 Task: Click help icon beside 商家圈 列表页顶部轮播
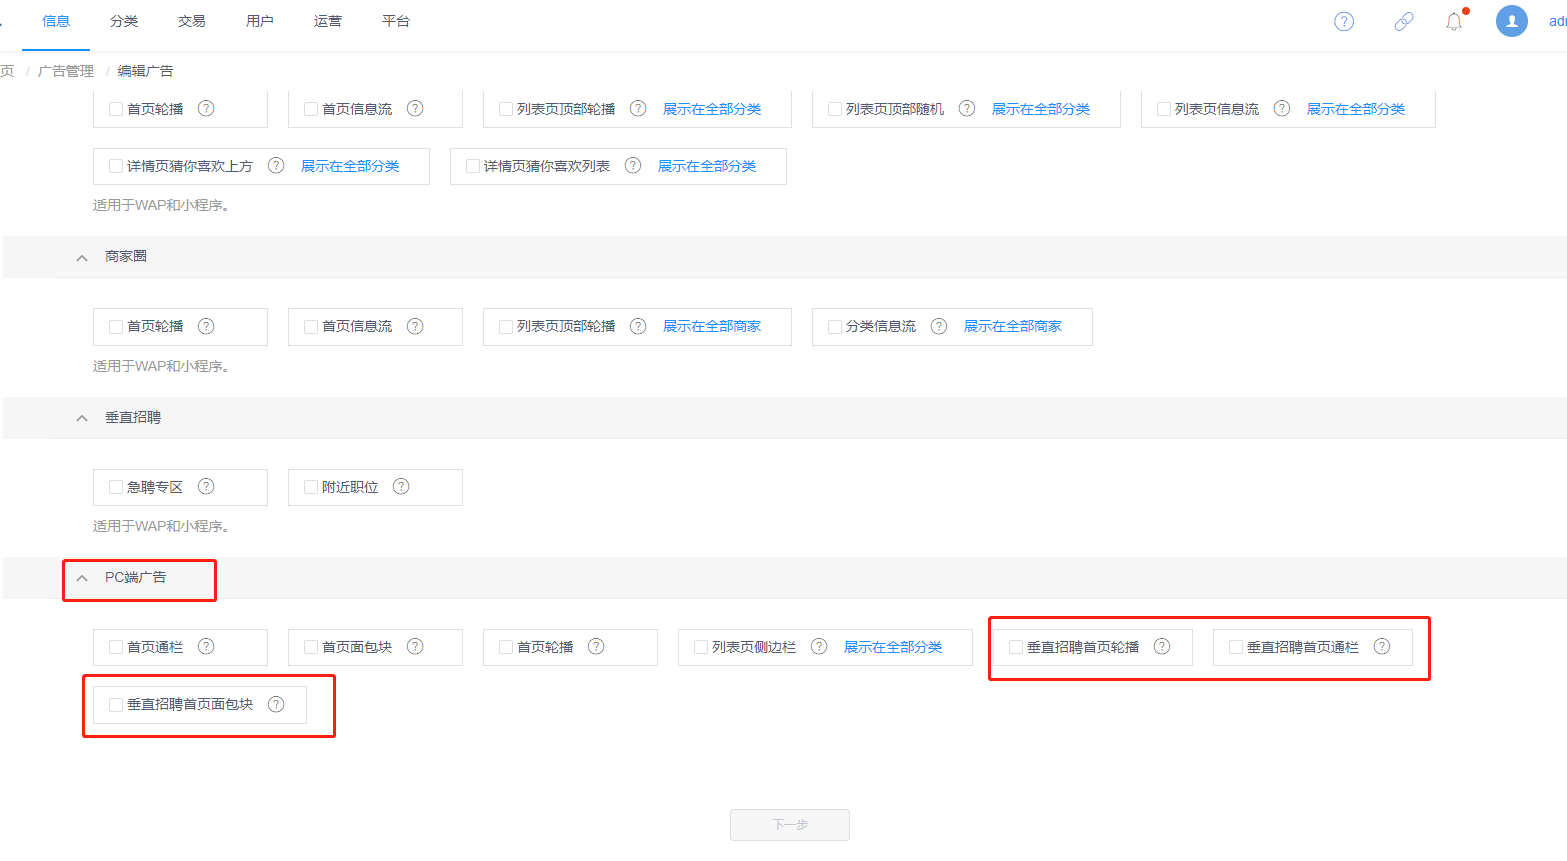coord(638,326)
